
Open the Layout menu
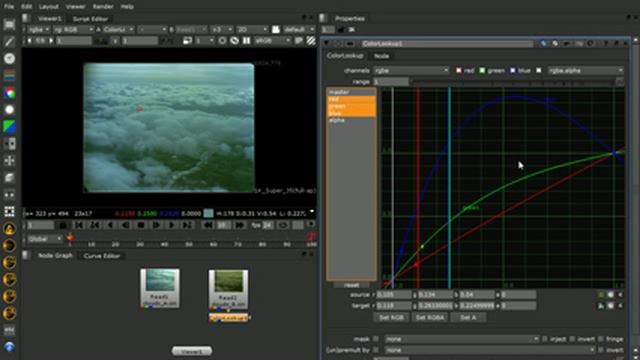click(x=49, y=7)
